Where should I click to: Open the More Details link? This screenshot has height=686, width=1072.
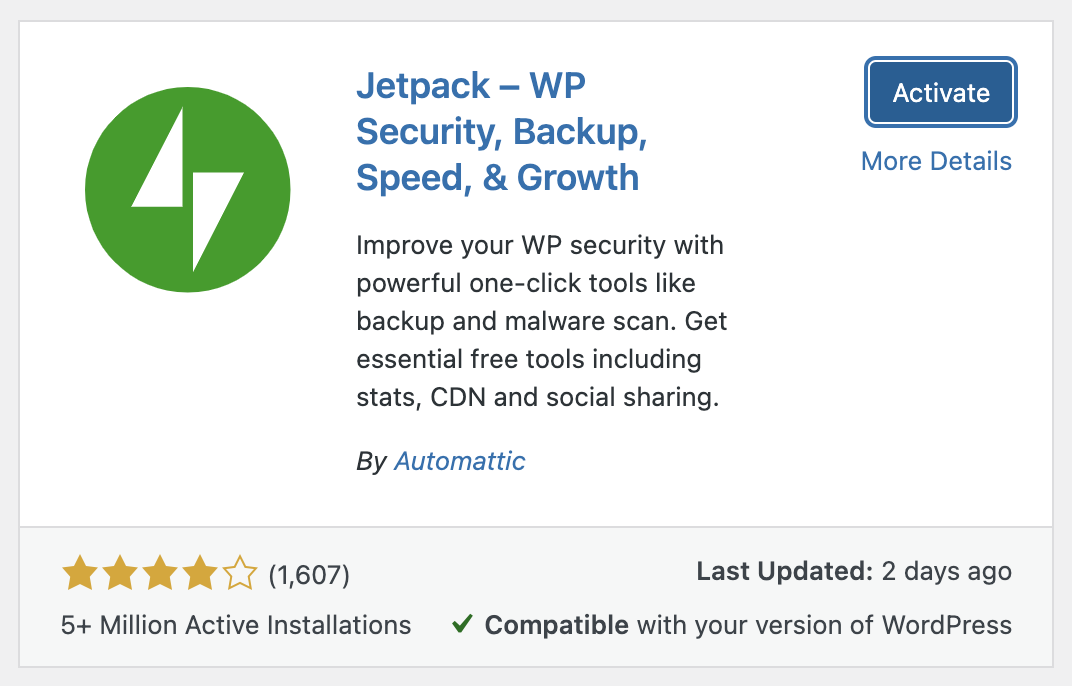pos(936,161)
